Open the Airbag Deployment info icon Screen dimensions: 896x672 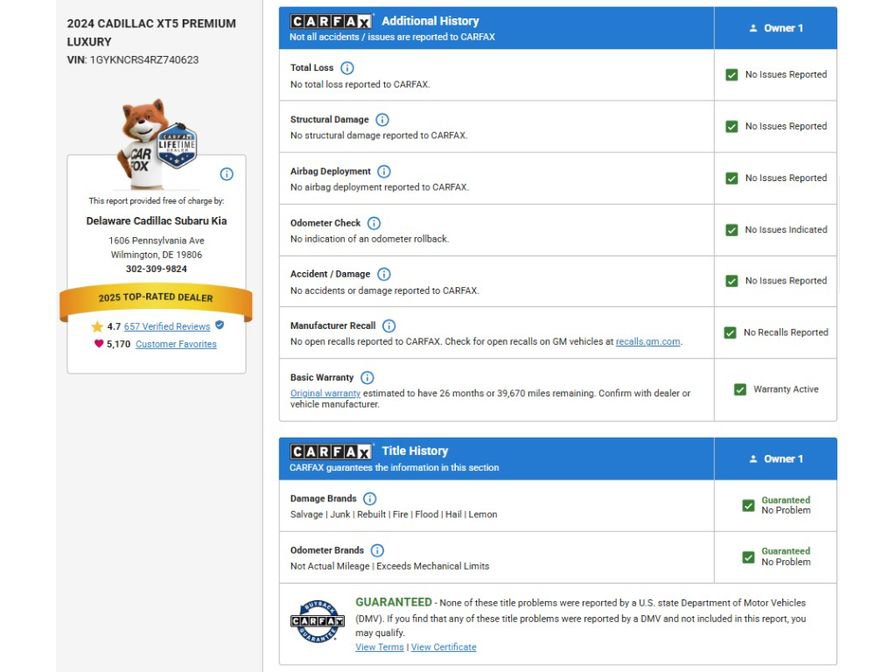[x=384, y=171]
